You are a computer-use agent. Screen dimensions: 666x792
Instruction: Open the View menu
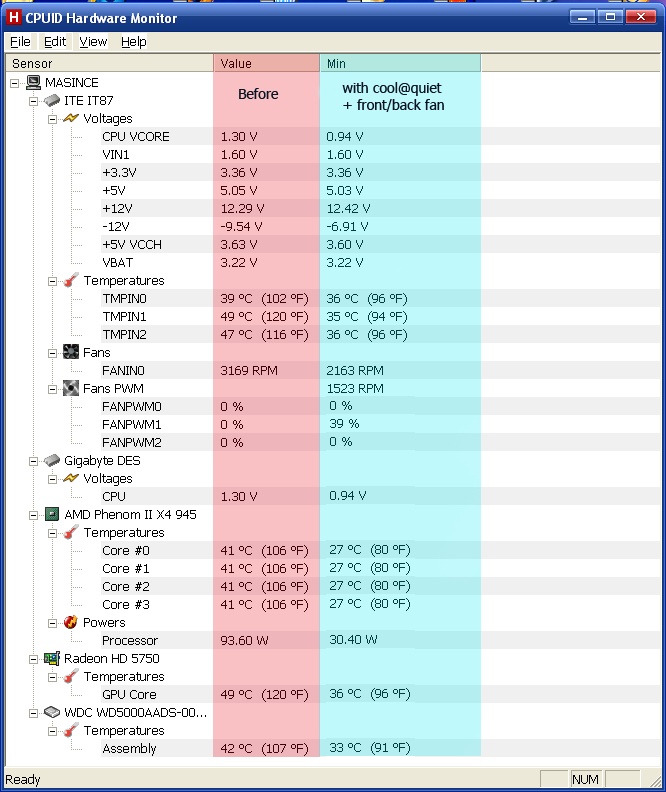(x=93, y=42)
